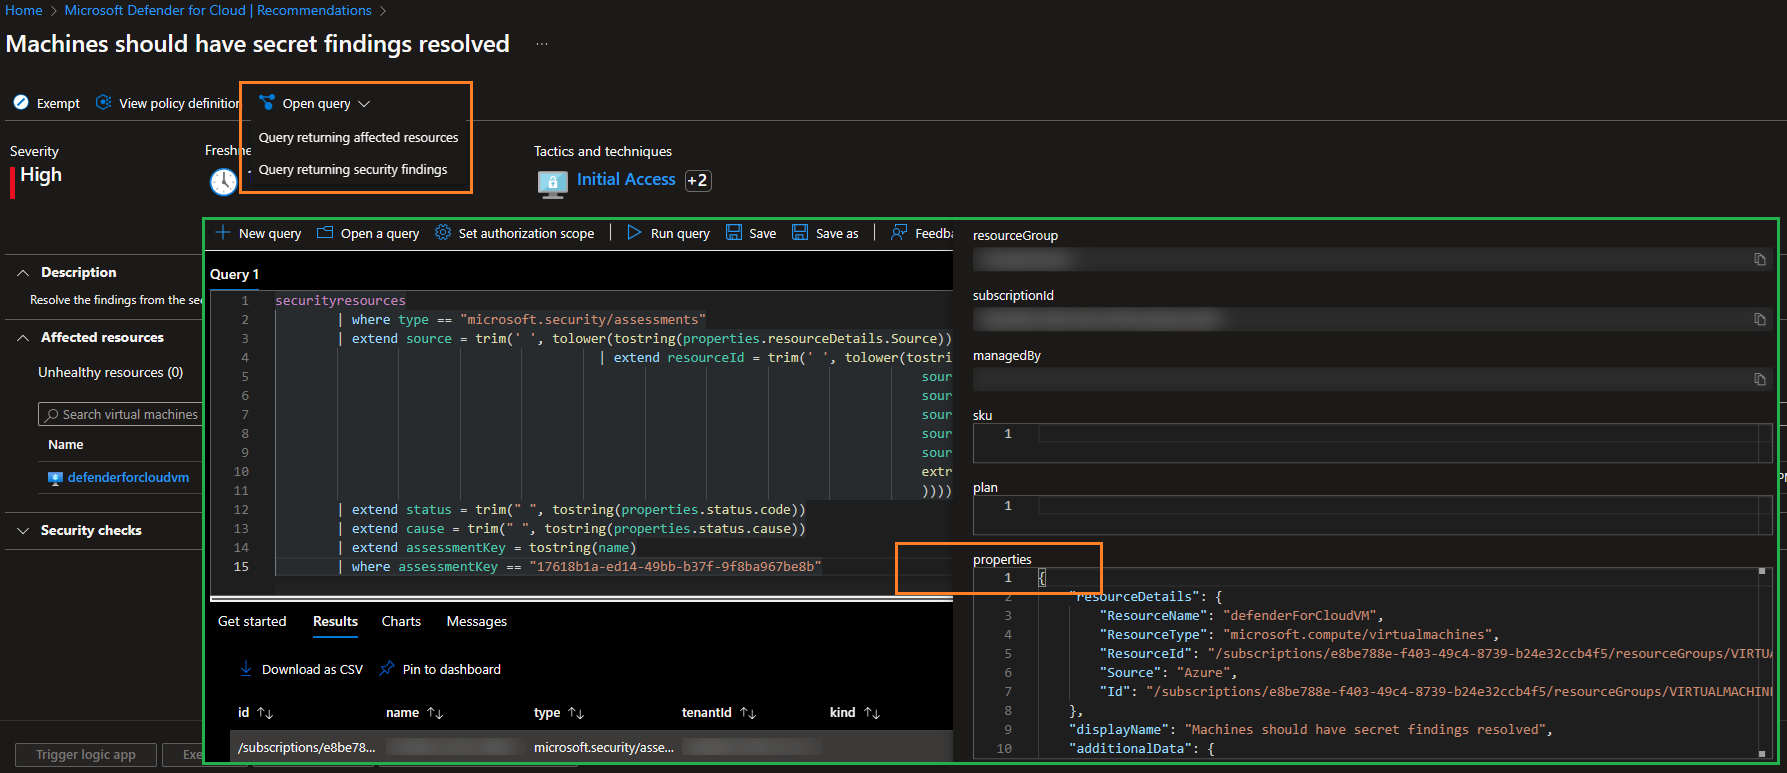Copy the resourceGroup value
The height and width of the screenshot is (773, 1787).
(x=1759, y=260)
